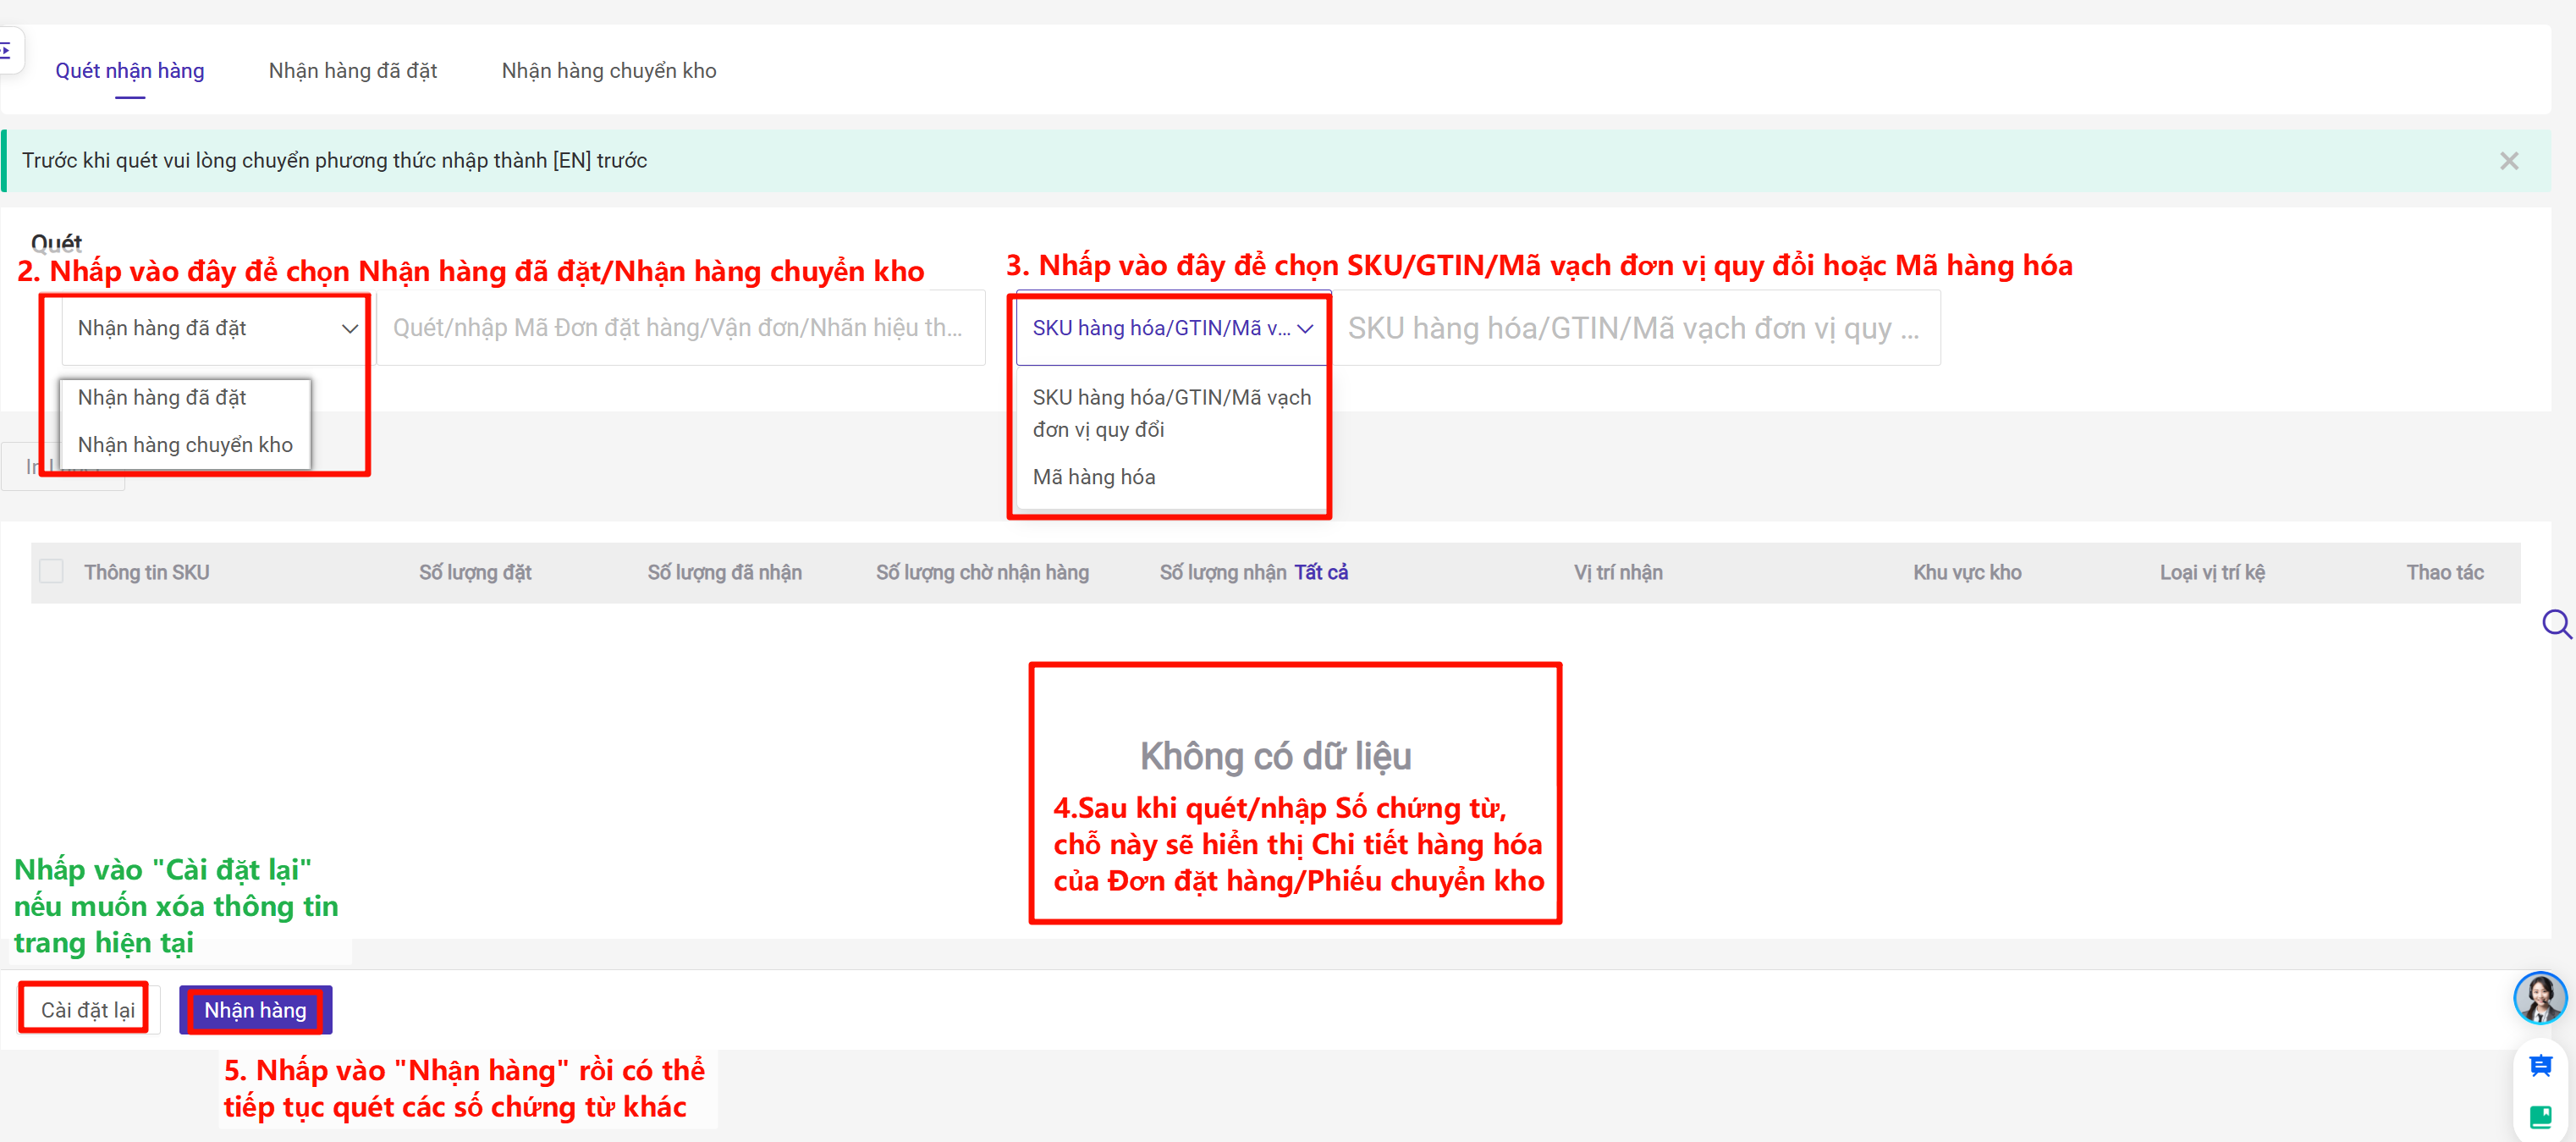Select the Quét nhận hàng tab
Image resolution: width=2576 pixels, height=1142 pixels.
[x=129, y=71]
